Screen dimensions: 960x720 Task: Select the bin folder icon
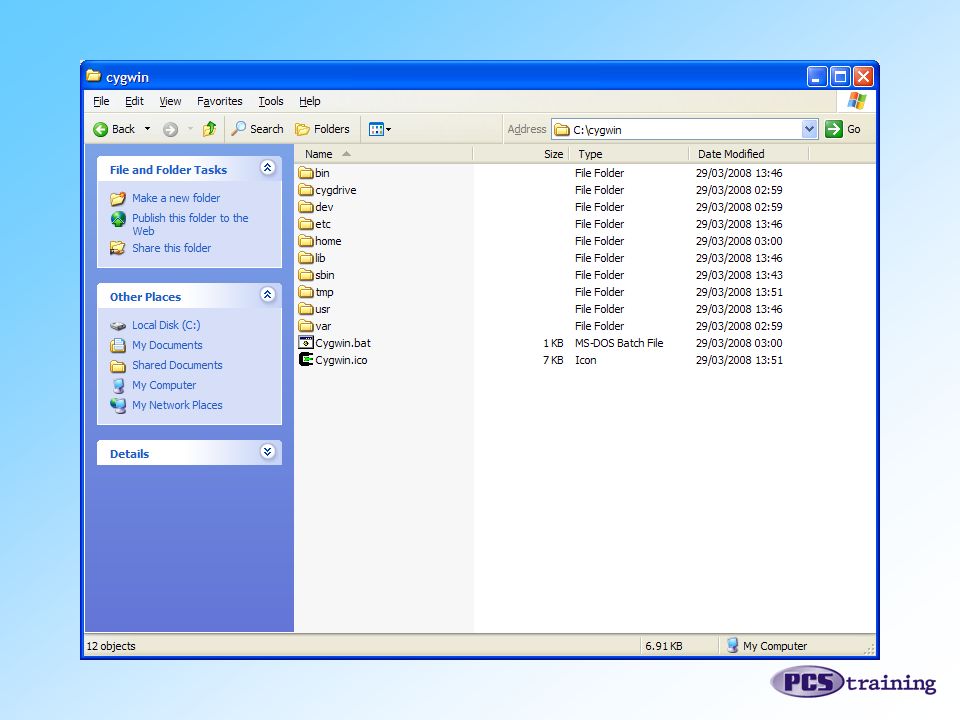pyautogui.click(x=306, y=173)
